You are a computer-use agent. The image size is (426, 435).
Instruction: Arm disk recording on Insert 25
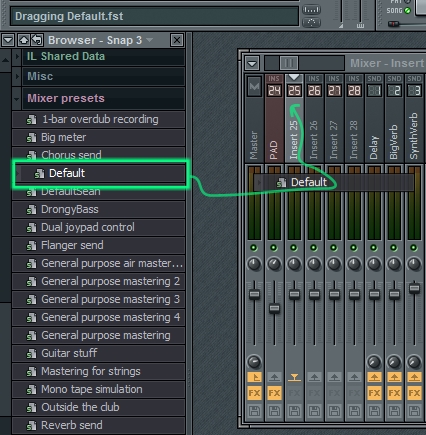[x=294, y=410]
